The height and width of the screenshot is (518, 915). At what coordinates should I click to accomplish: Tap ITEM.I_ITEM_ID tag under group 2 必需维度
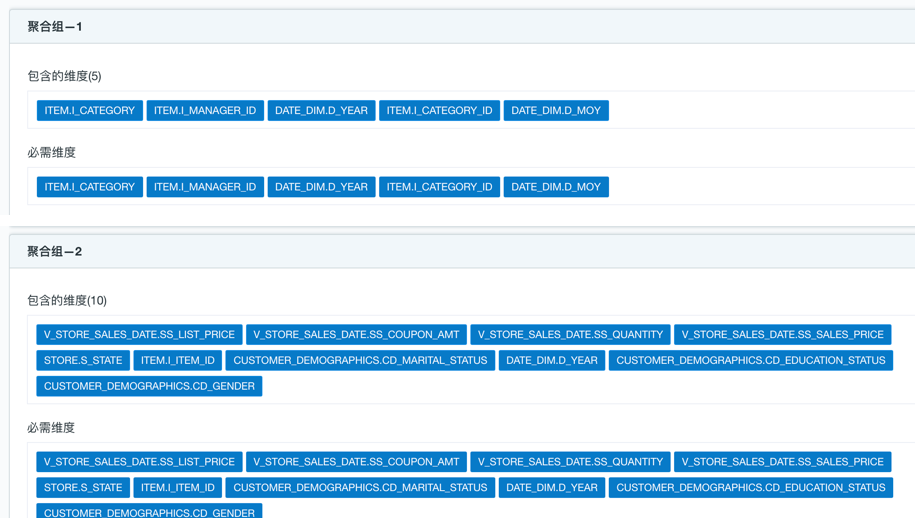coord(178,487)
